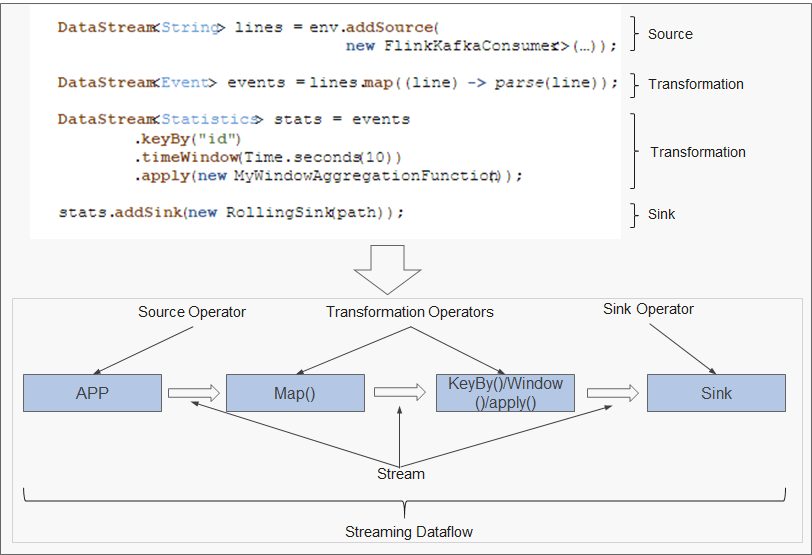Click the arrow between APP and Map()

194,394
